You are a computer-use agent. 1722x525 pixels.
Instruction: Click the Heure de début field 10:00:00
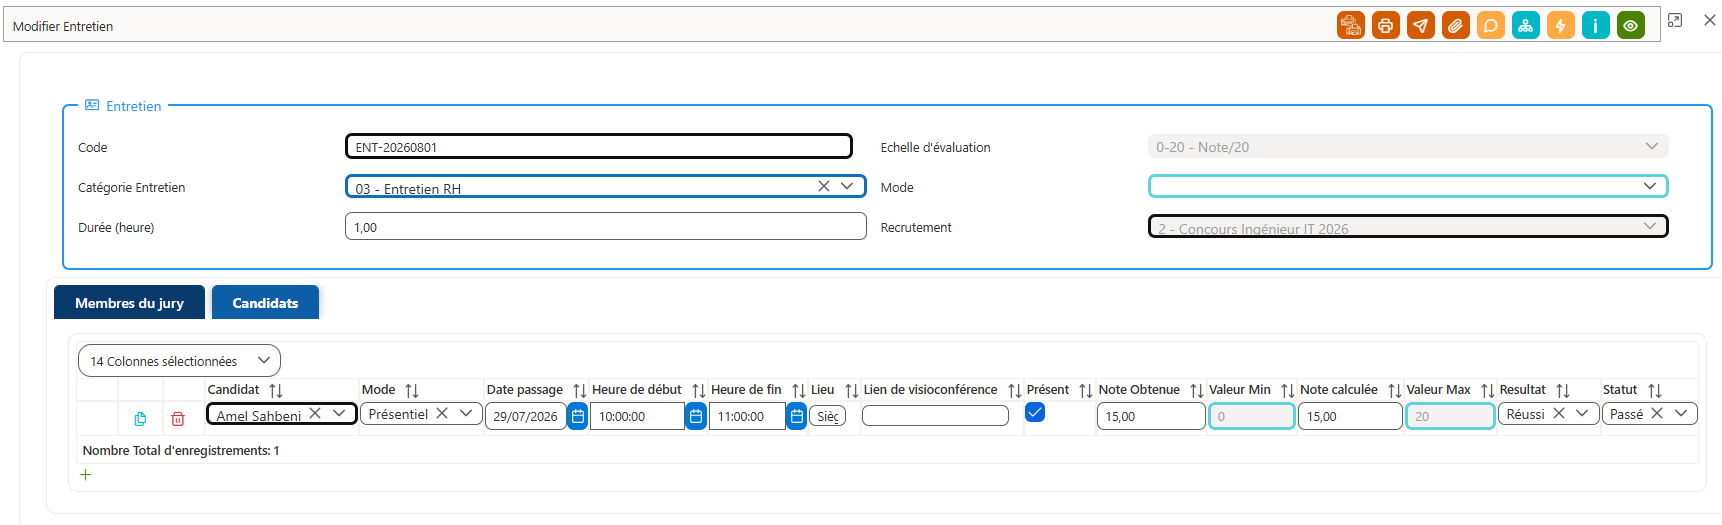point(638,416)
